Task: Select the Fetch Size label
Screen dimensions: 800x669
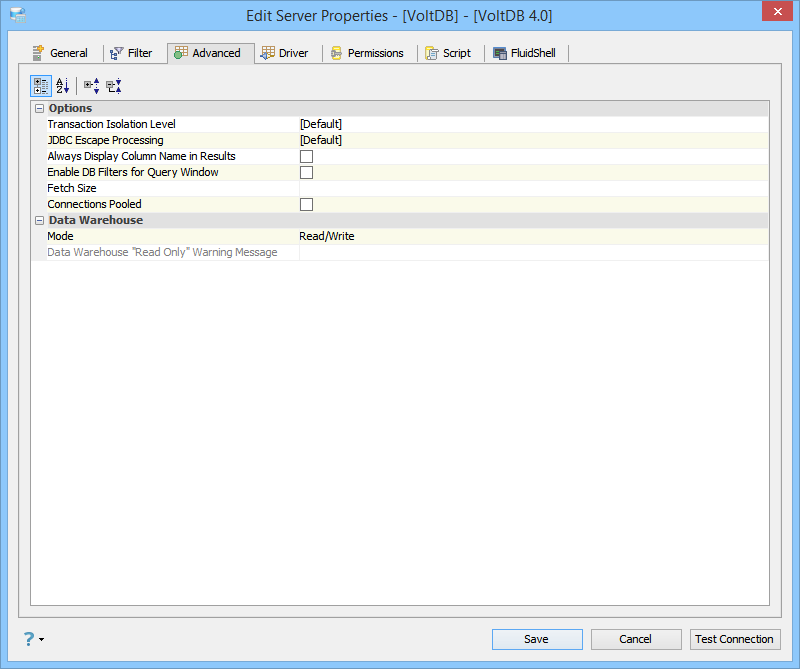Action: (71, 188)
